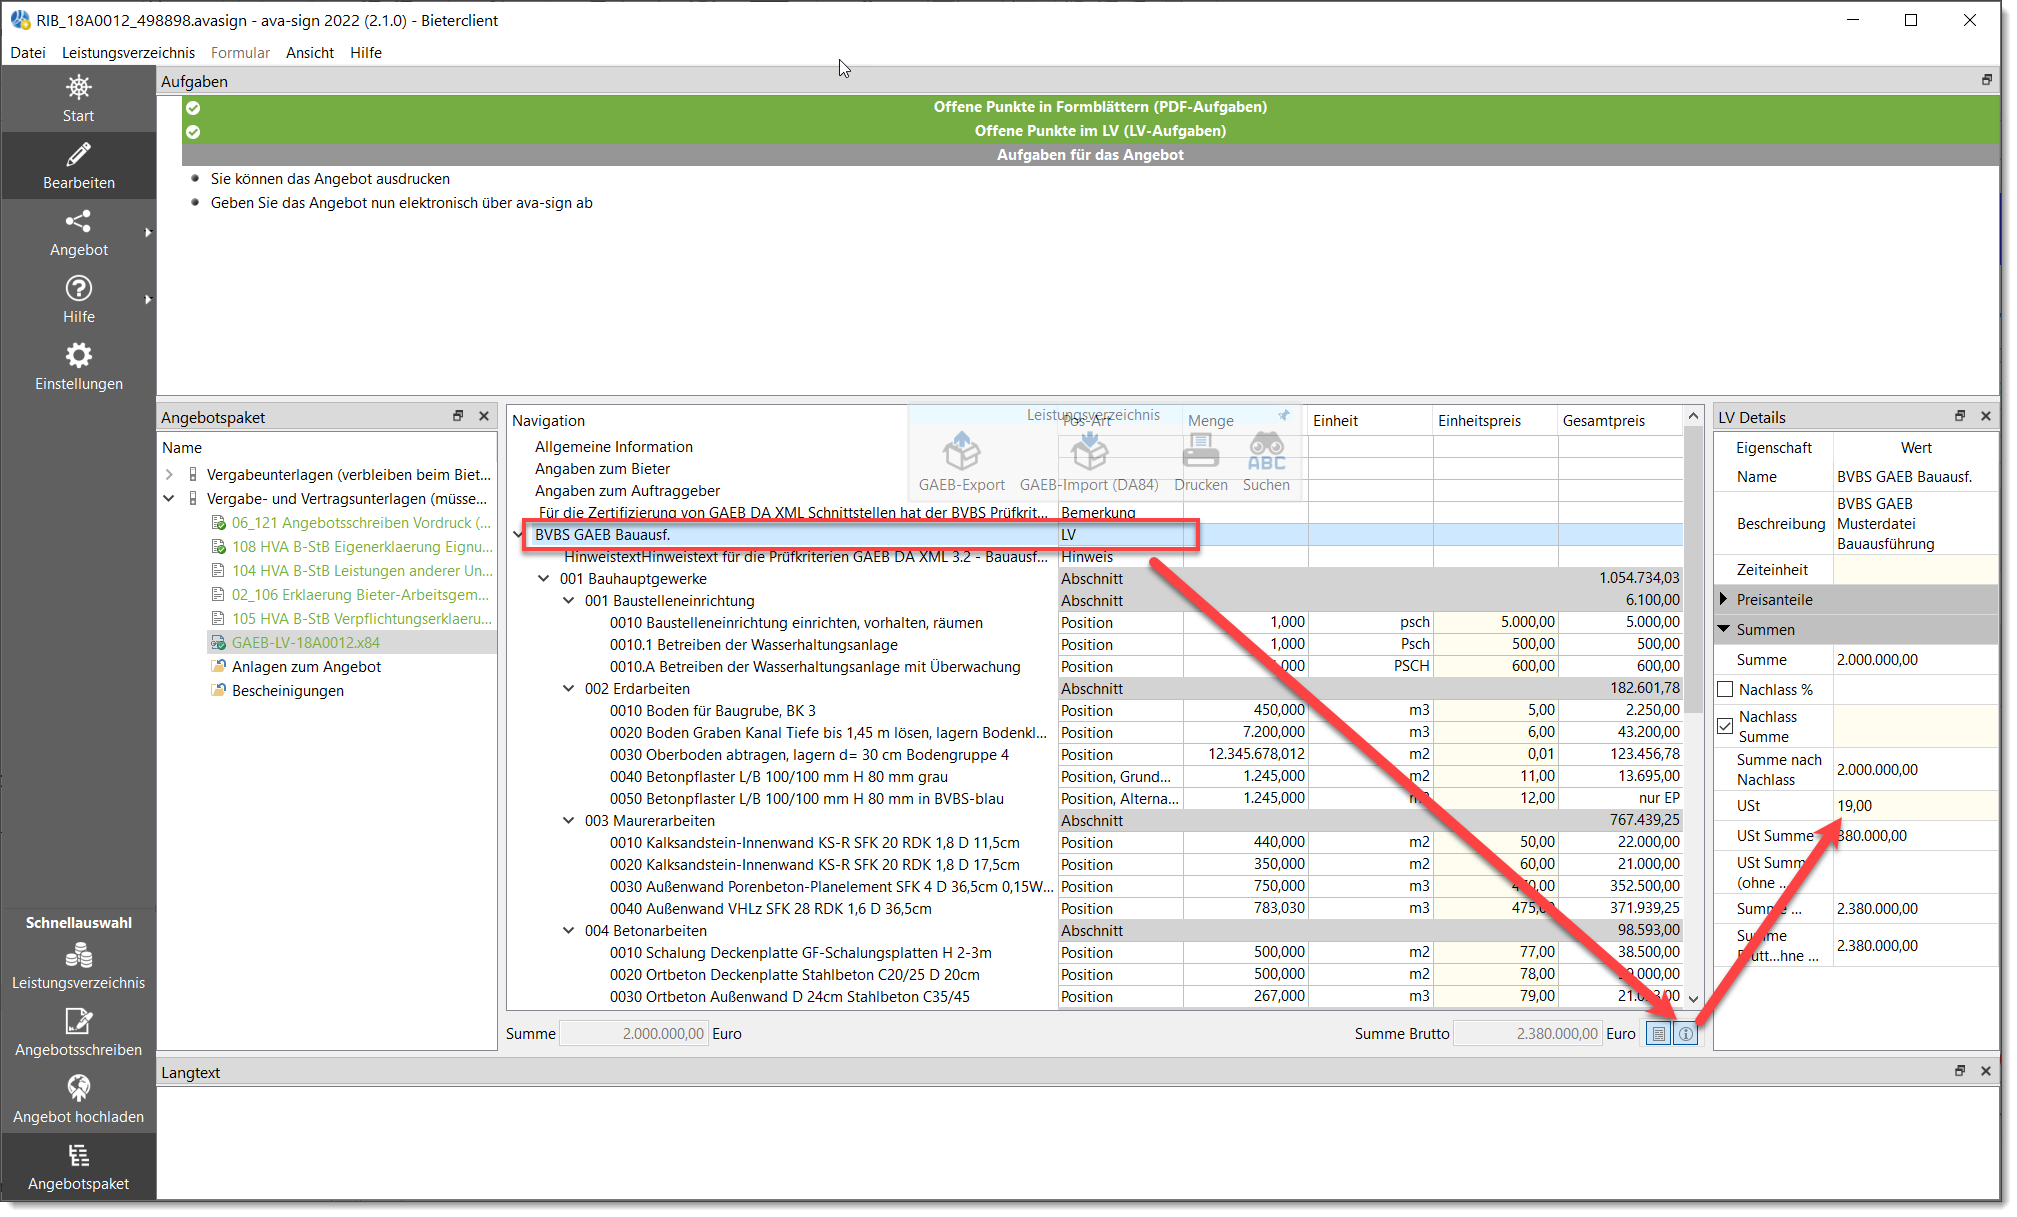Image resolution: width=2017 pixels, height=1217 pixels.
Task: Collapse the 004 Betonarbeiten subsection
Action: [x=568, y=930]
